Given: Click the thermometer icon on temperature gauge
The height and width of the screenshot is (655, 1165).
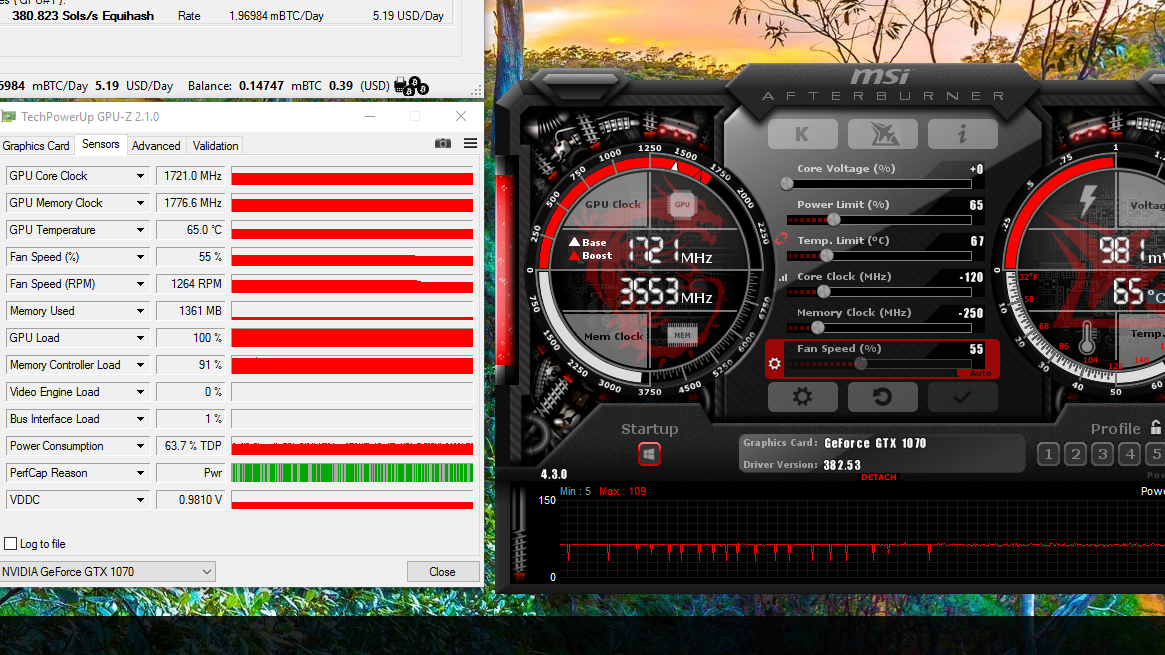Looking at the screenshot, I should coord(1087,337).
